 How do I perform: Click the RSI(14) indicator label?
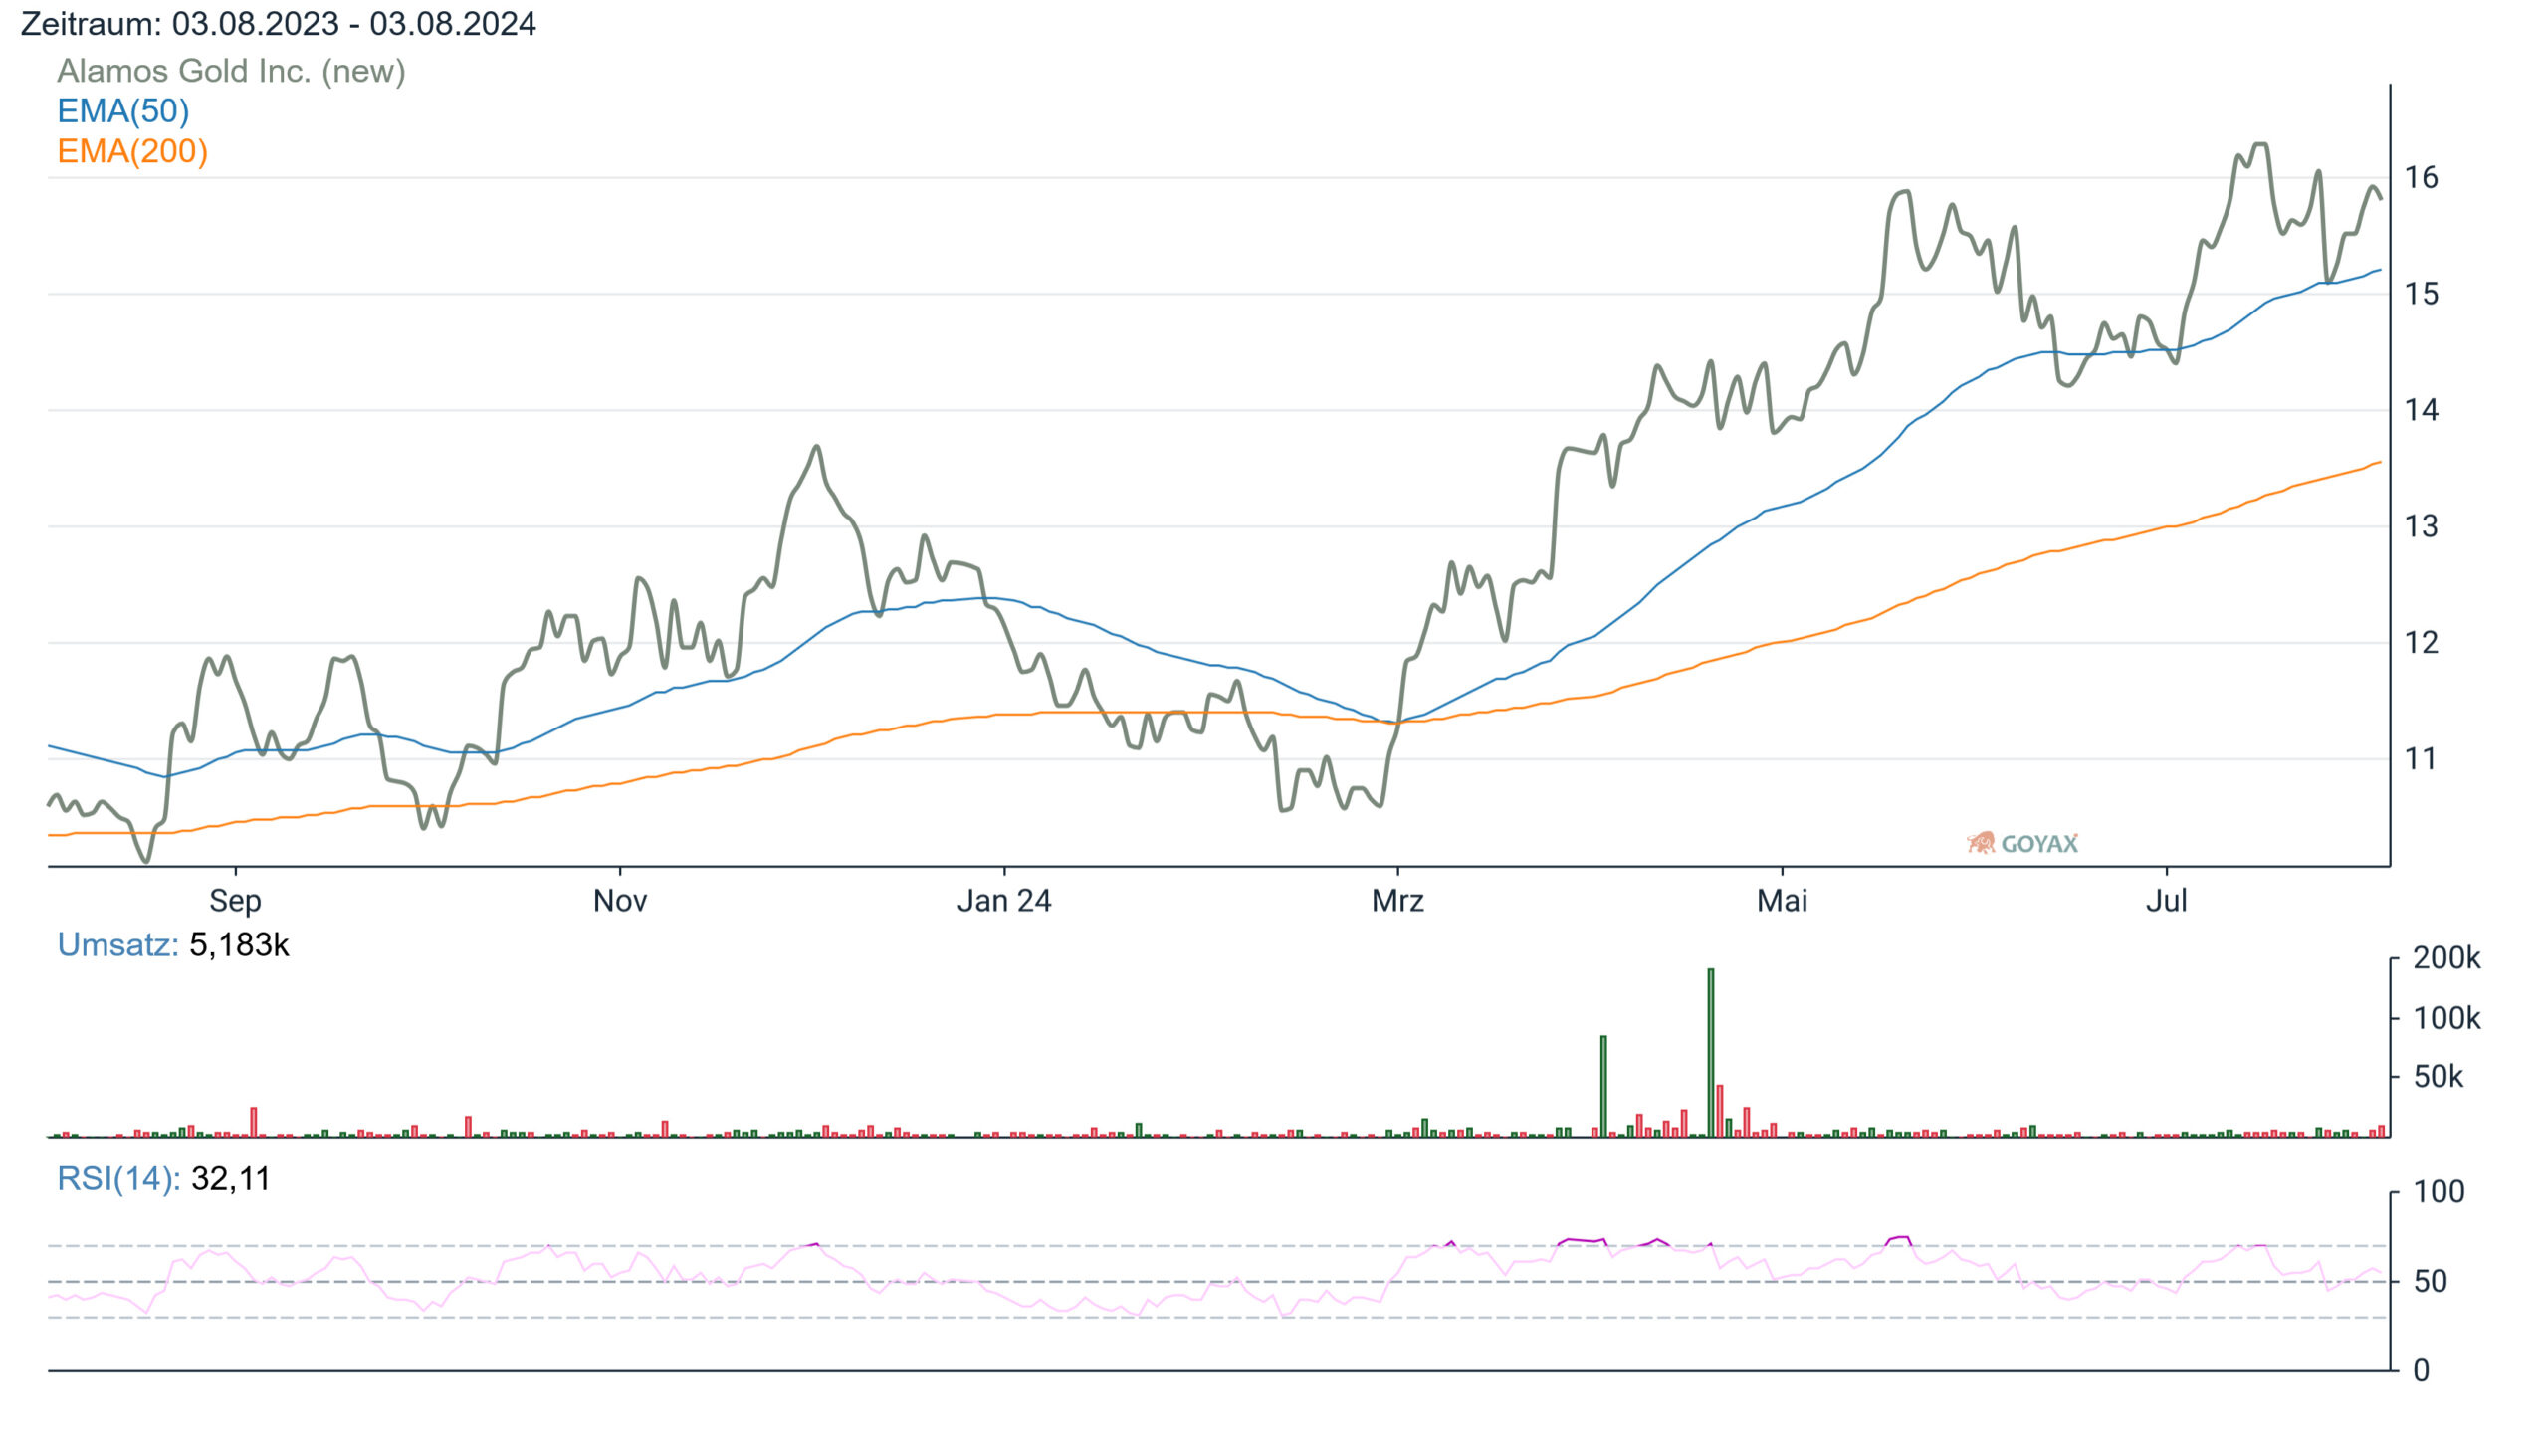coord(119,1179)
